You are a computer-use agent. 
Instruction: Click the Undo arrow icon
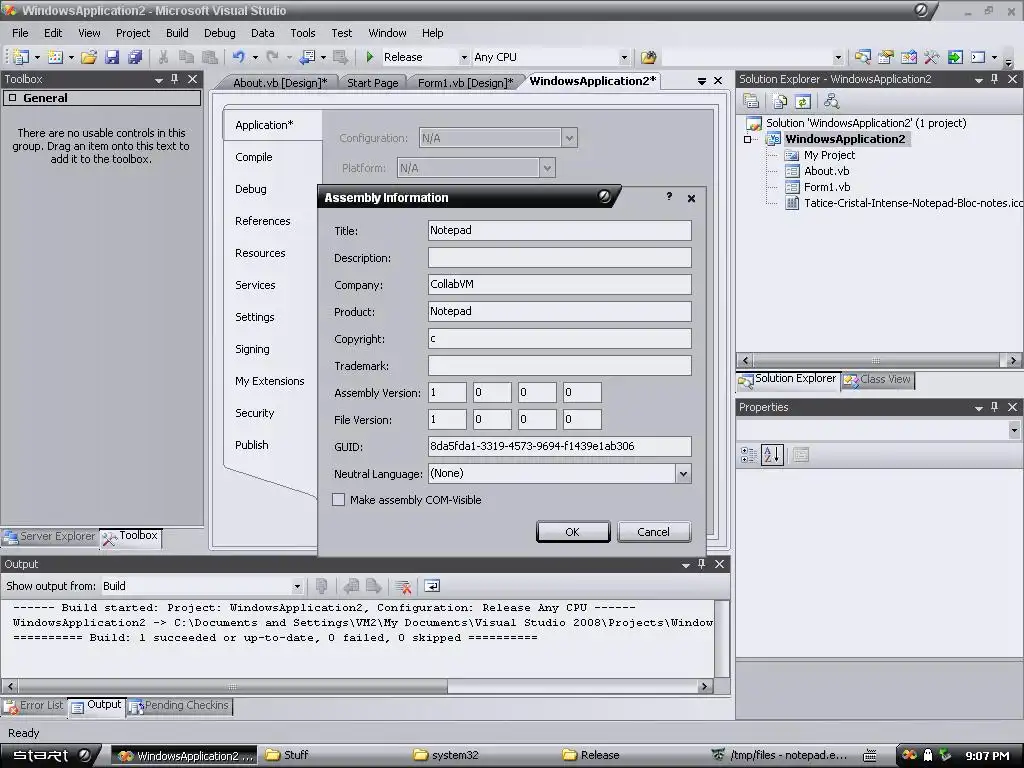pos(238,57)
